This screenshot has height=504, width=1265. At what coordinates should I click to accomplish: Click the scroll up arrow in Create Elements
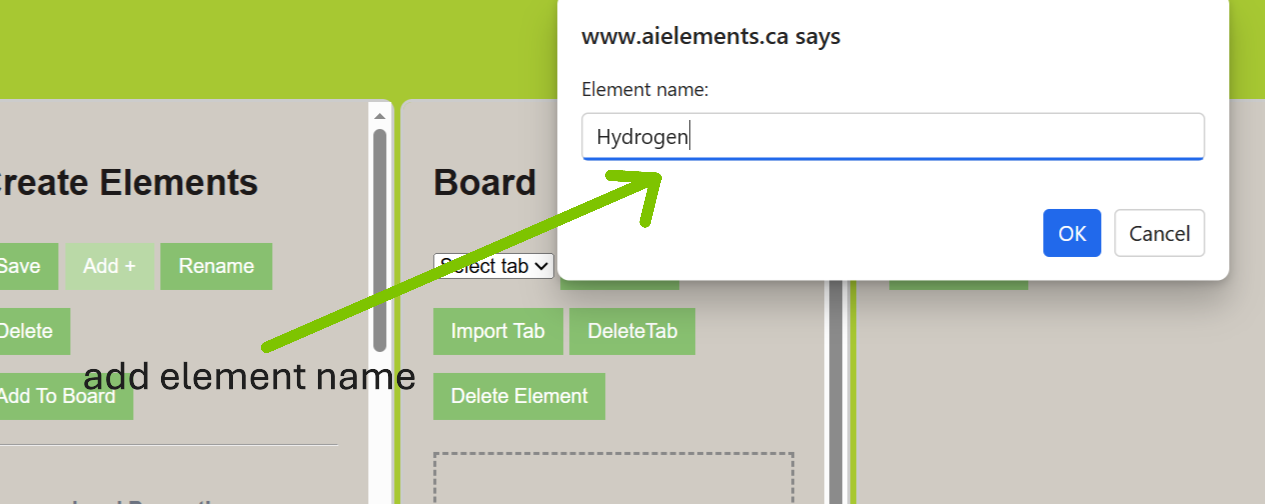tap(380, 116)
